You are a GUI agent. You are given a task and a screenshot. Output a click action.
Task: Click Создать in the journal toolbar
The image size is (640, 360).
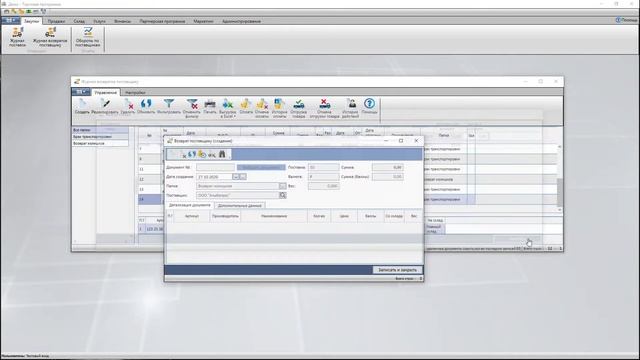click(82, 107)
